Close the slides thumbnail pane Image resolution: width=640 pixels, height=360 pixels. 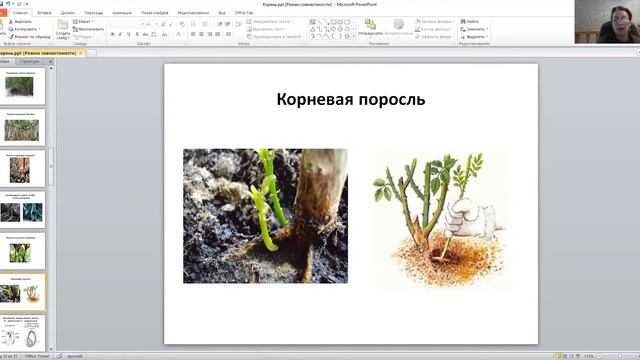point(51,61)
